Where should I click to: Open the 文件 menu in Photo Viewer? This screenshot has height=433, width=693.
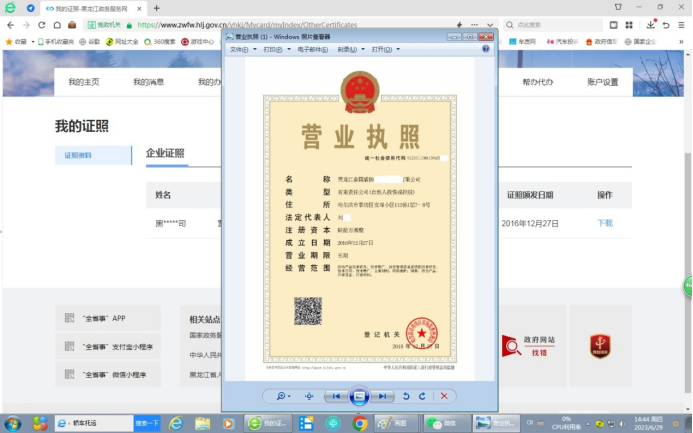pyautogui.click(x=241, y=49)
